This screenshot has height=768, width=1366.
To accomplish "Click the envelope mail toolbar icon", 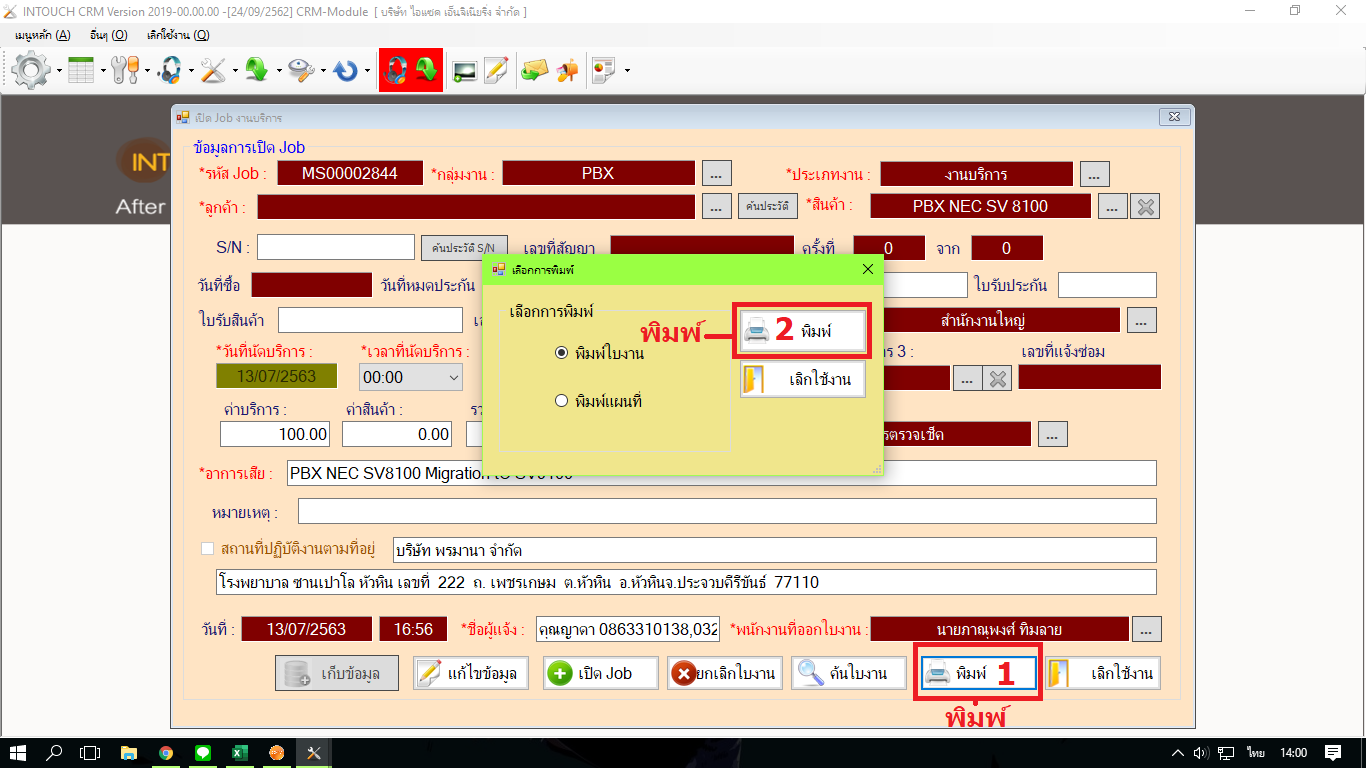I will (x=535, y=70).
